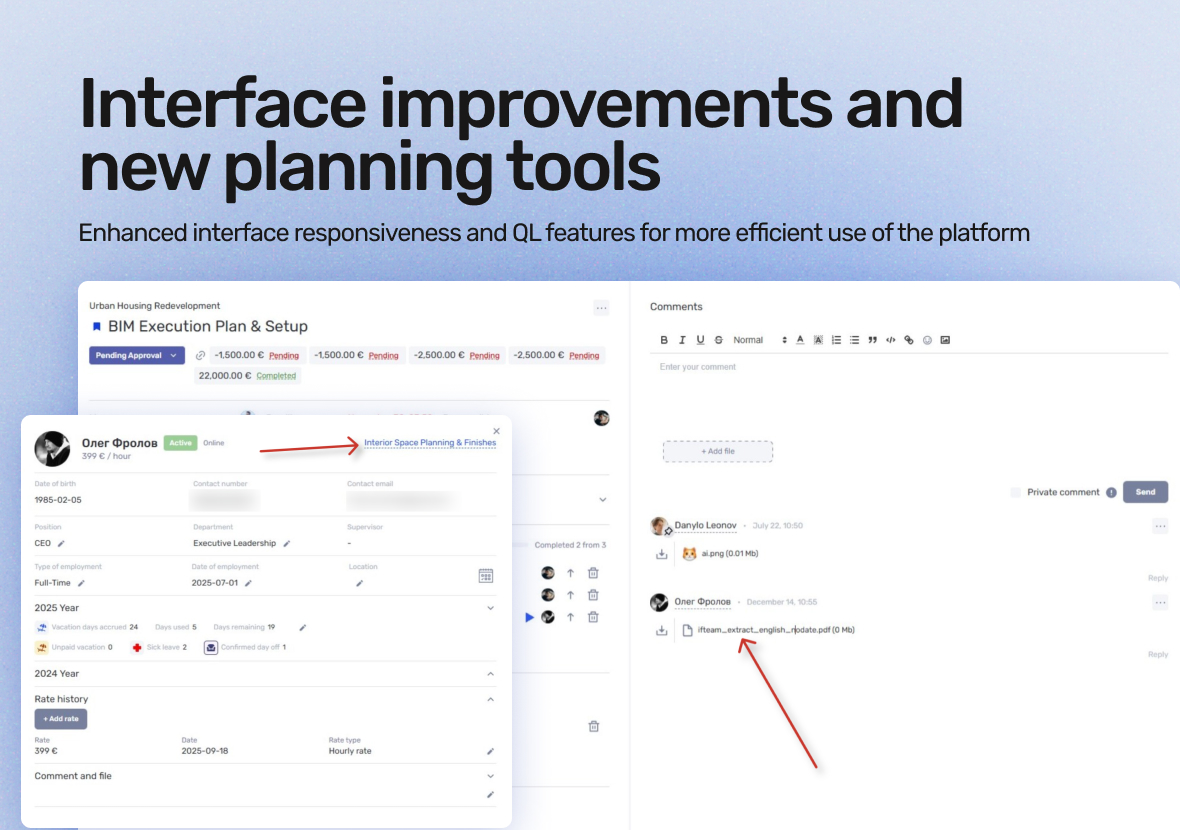Click the Send comment button
Image resolution: width=1180 pixels, height=830 pixels.
(1145, 492)
